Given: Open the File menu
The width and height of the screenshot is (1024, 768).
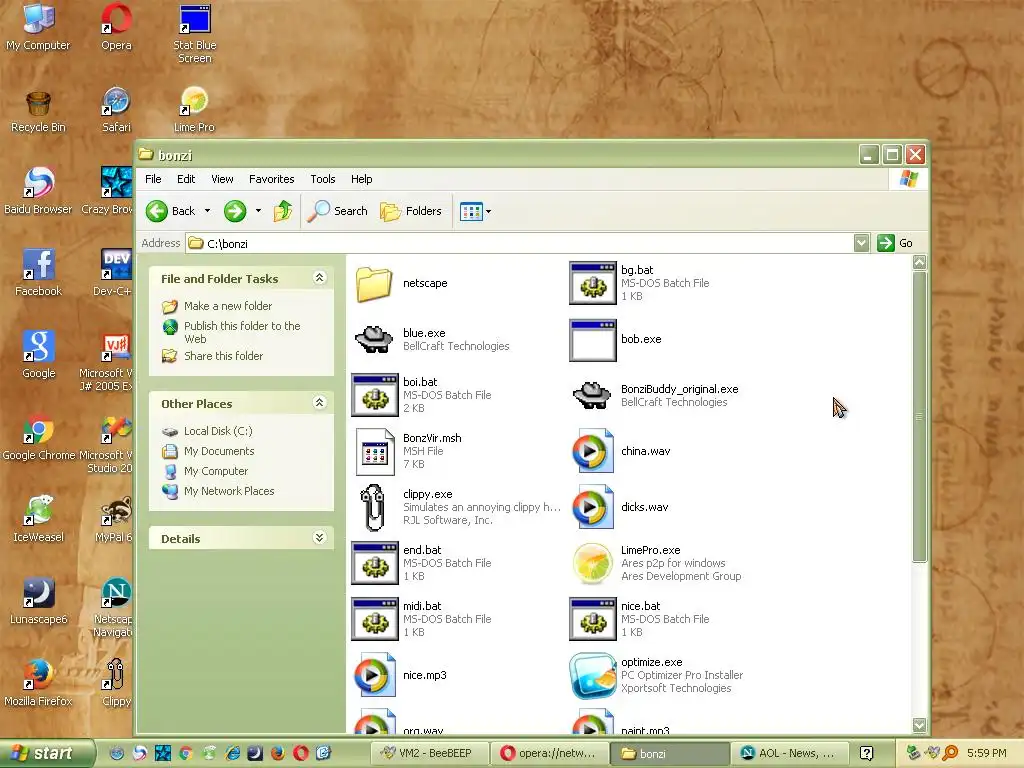Looking at the screenshot, I should (x=153, y=179).
